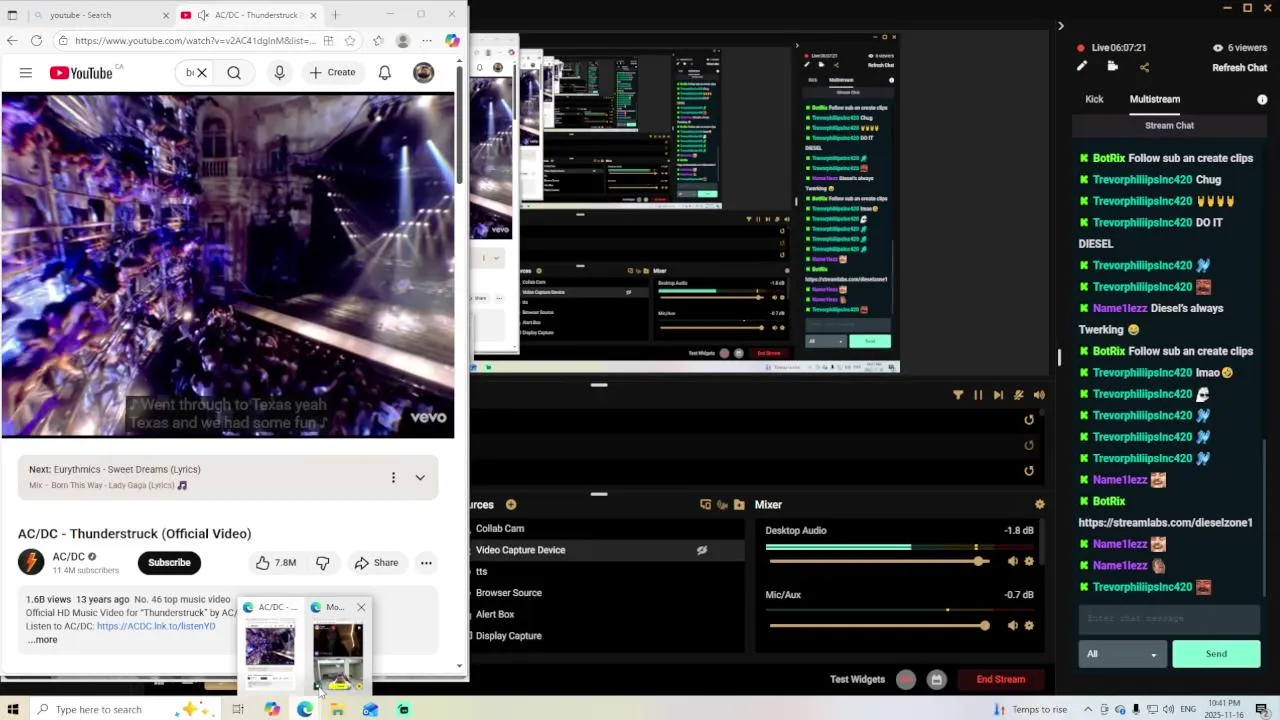Select the Collab Cam source
This screenshot has height=720, width=1280.
click(500, 529)
